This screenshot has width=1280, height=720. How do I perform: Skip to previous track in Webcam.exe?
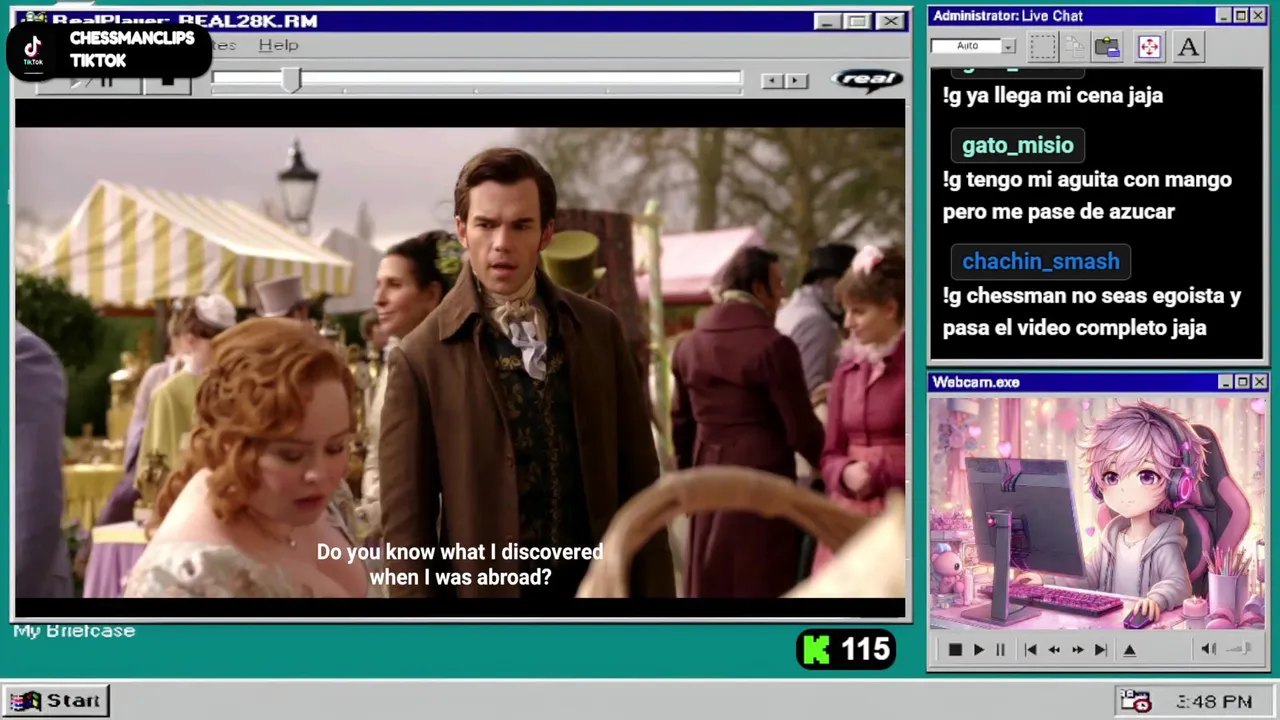click(1030, 650)
